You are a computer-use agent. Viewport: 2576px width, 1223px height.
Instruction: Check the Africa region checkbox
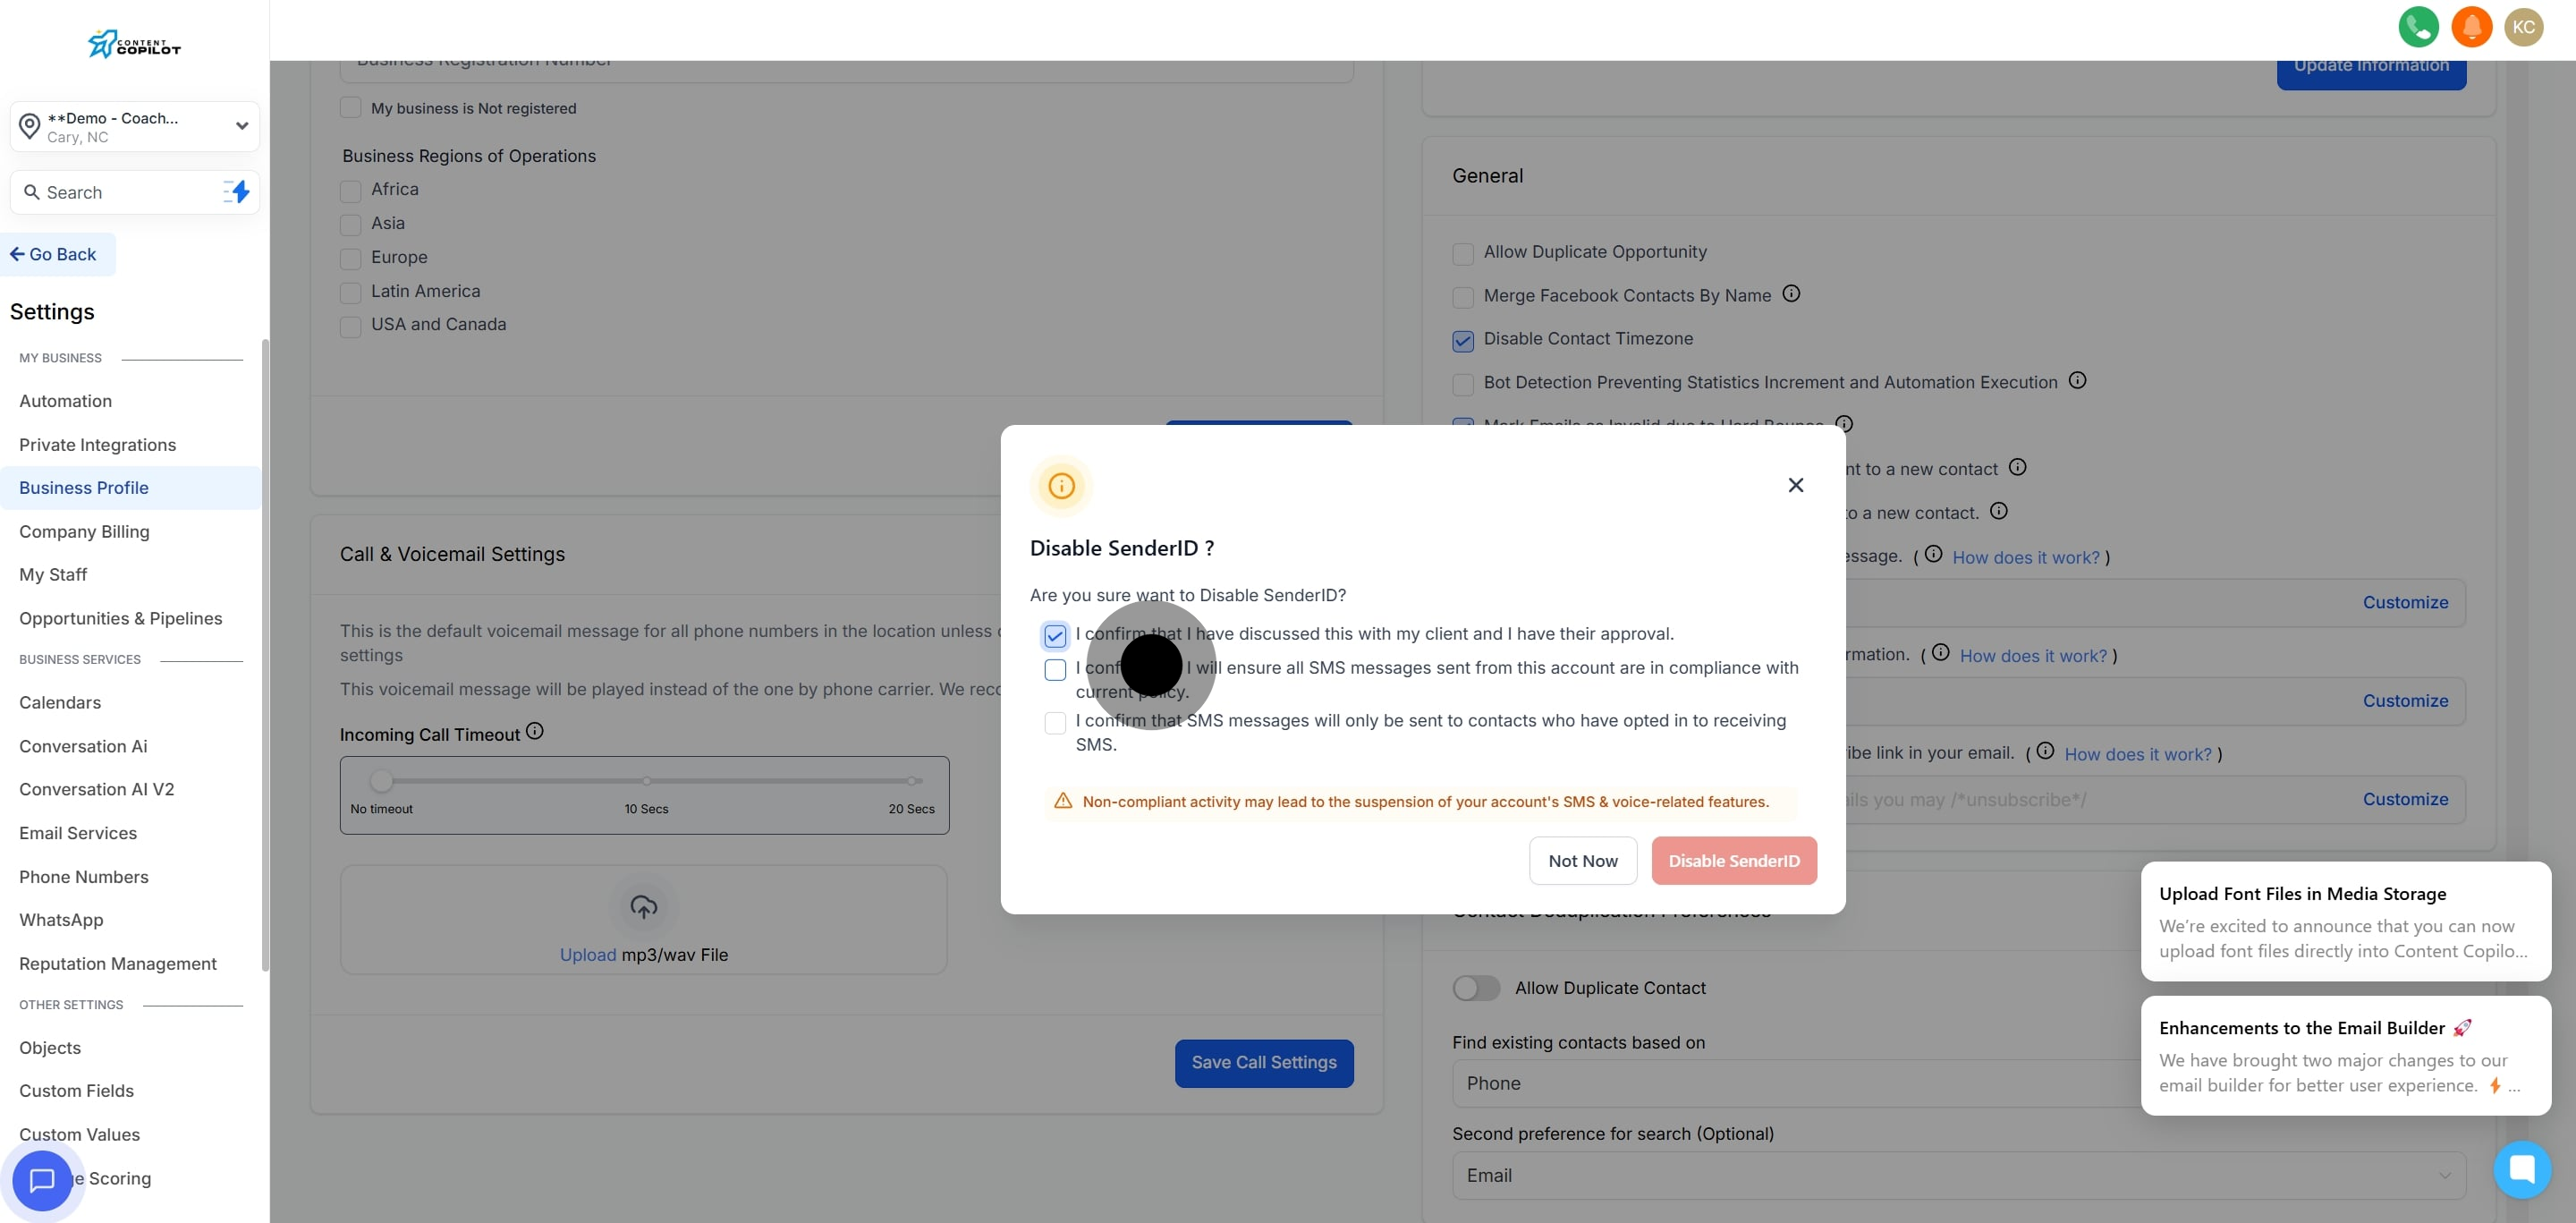(350, 192)
